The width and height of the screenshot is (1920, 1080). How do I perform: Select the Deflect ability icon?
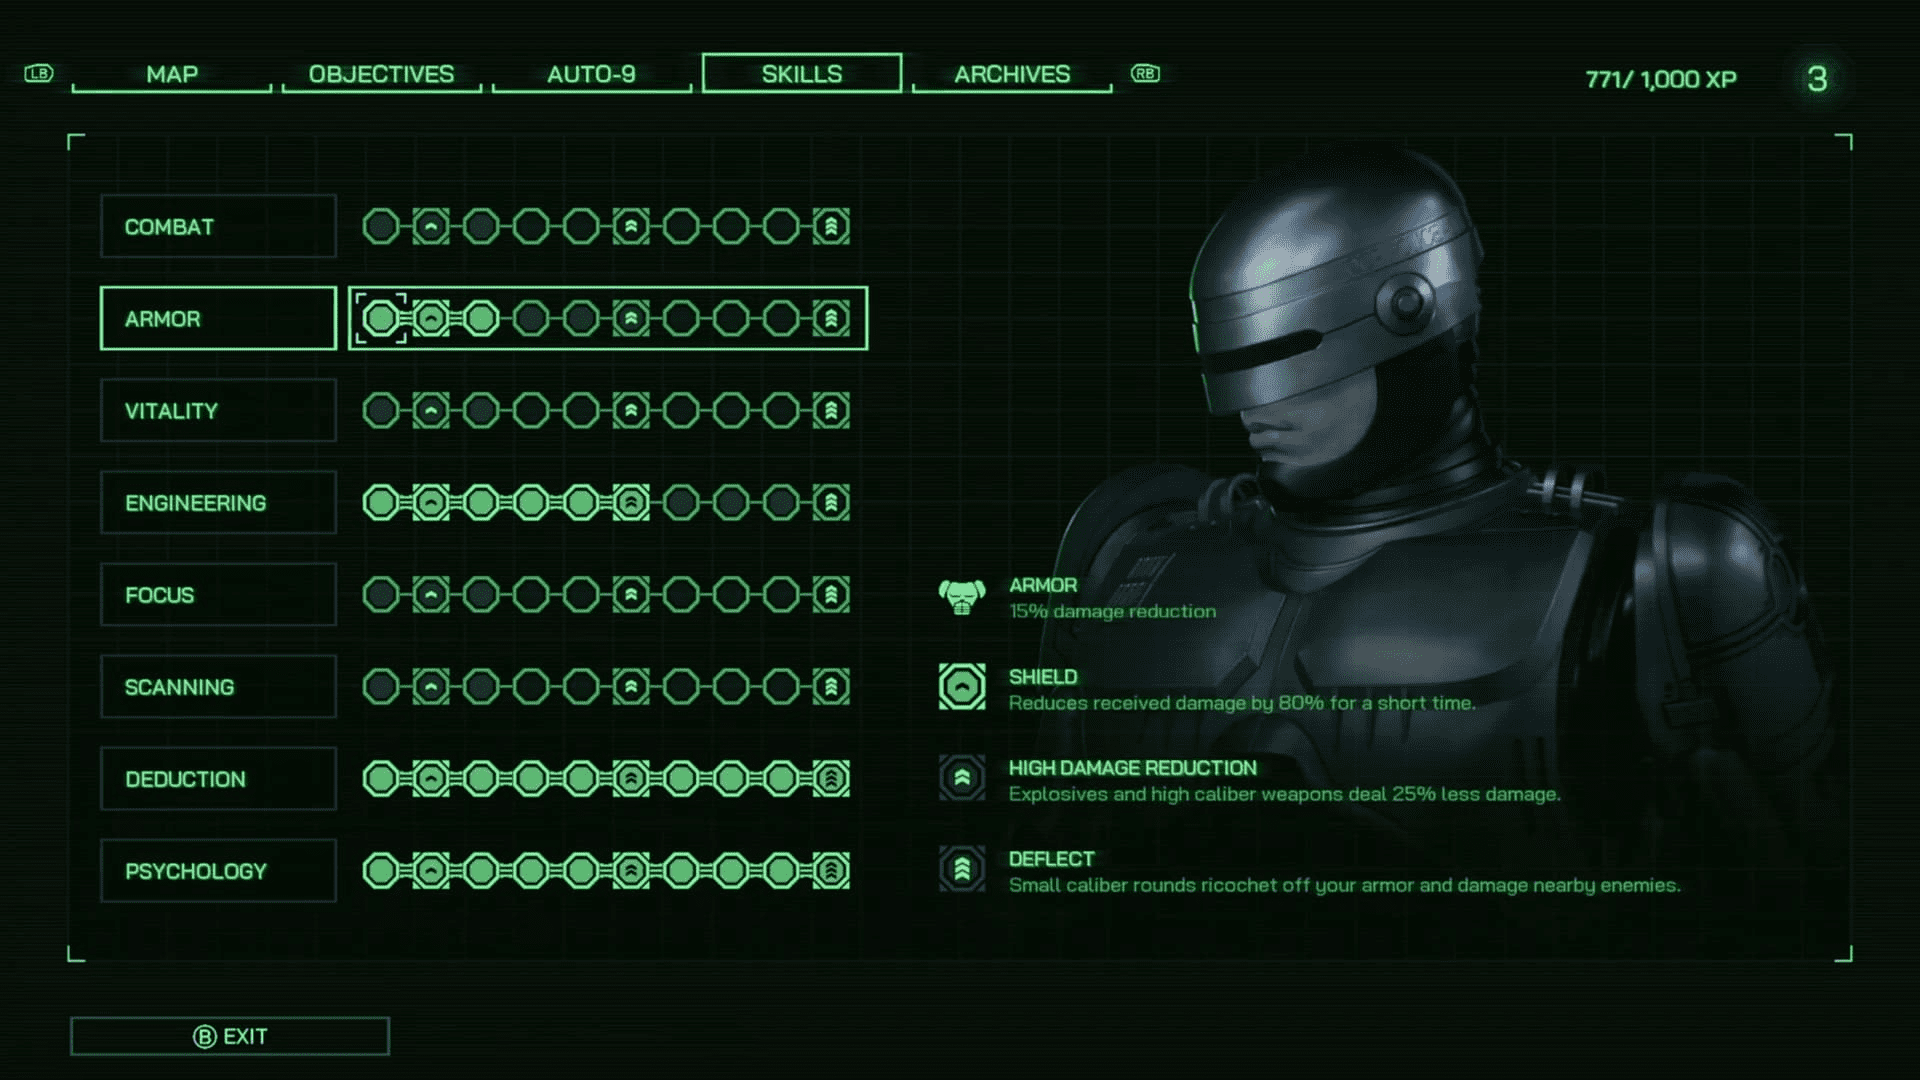click(961, 870)
